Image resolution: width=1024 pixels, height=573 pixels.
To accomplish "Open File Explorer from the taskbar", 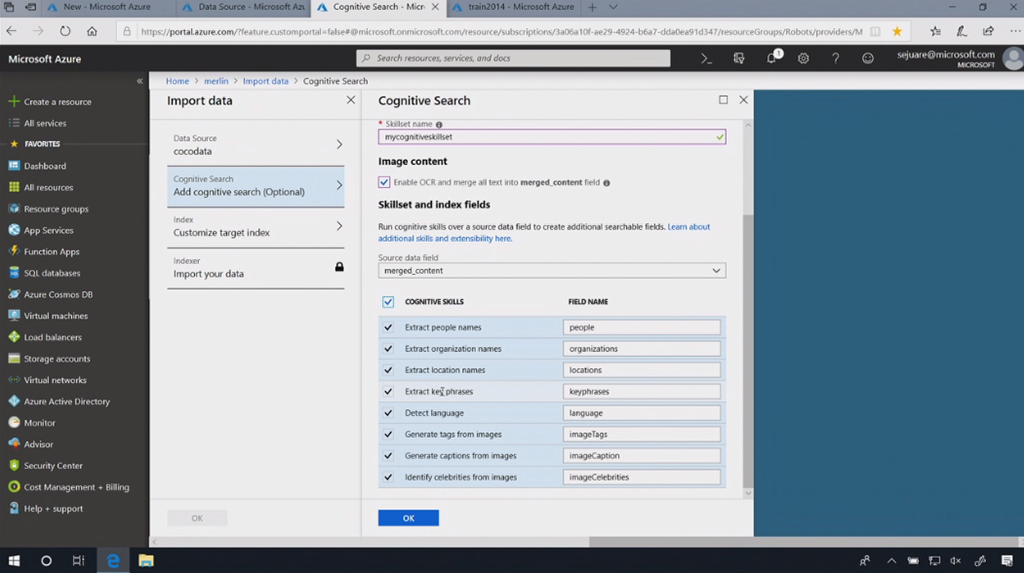I will coord(145,561).
